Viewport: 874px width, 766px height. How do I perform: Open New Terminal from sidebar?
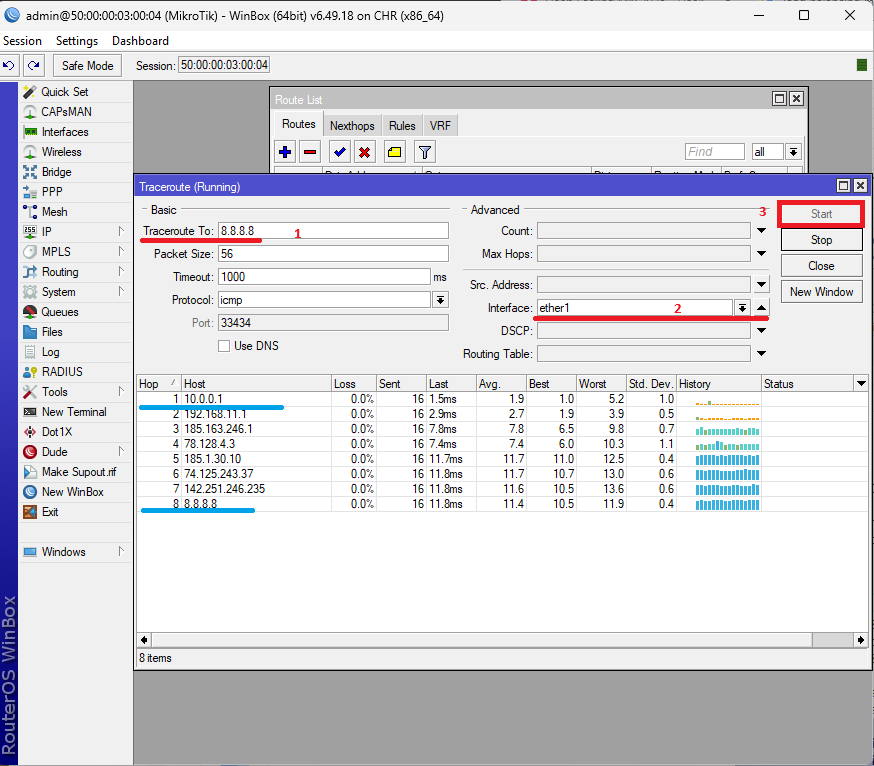click(73, 412)
